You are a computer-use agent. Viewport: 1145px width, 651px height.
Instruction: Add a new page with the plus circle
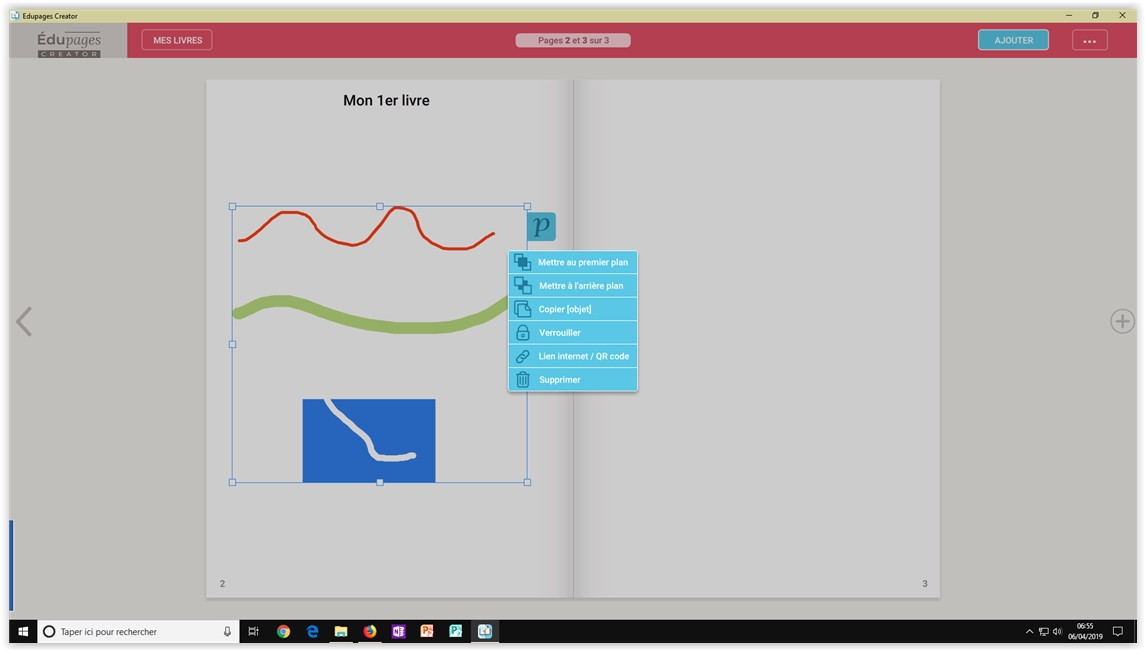click(x=1122, y=321)
